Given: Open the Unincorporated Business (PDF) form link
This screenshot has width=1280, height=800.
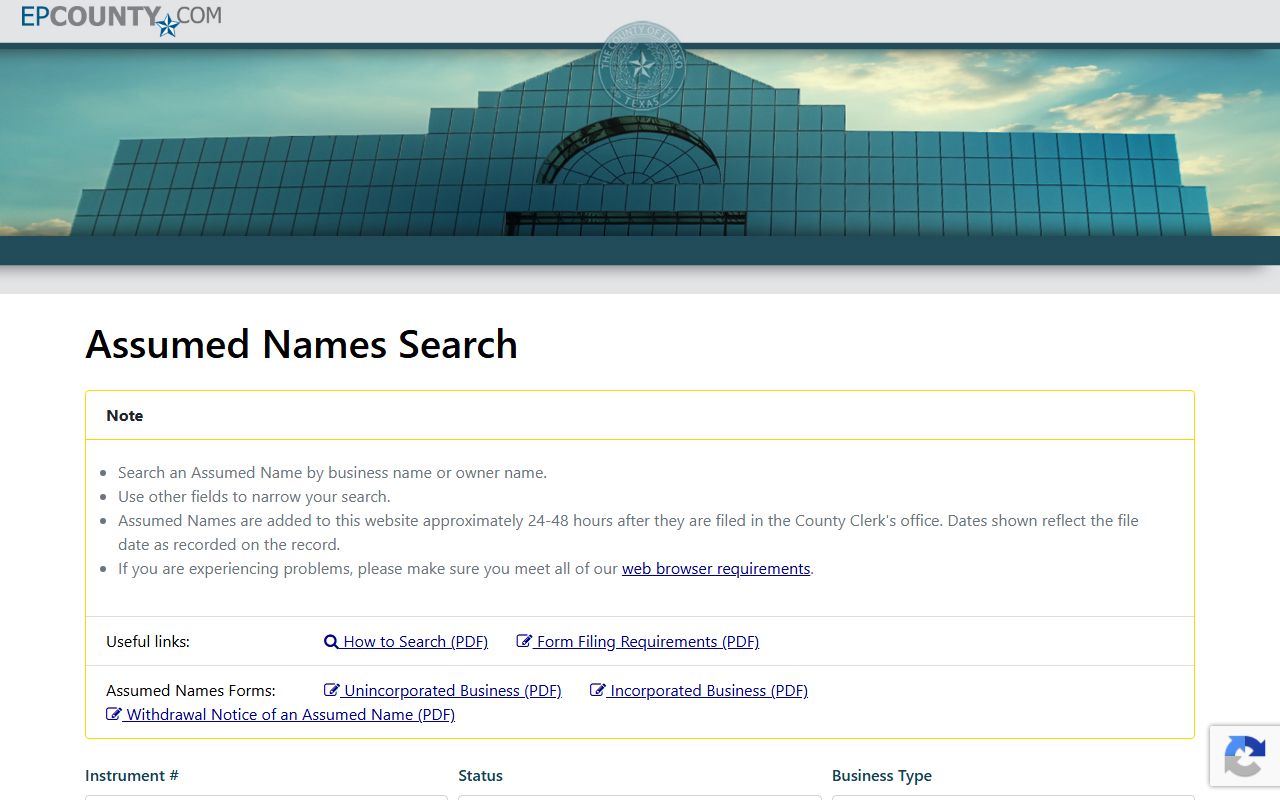Looking at the screenshot, I should [443, 691].
